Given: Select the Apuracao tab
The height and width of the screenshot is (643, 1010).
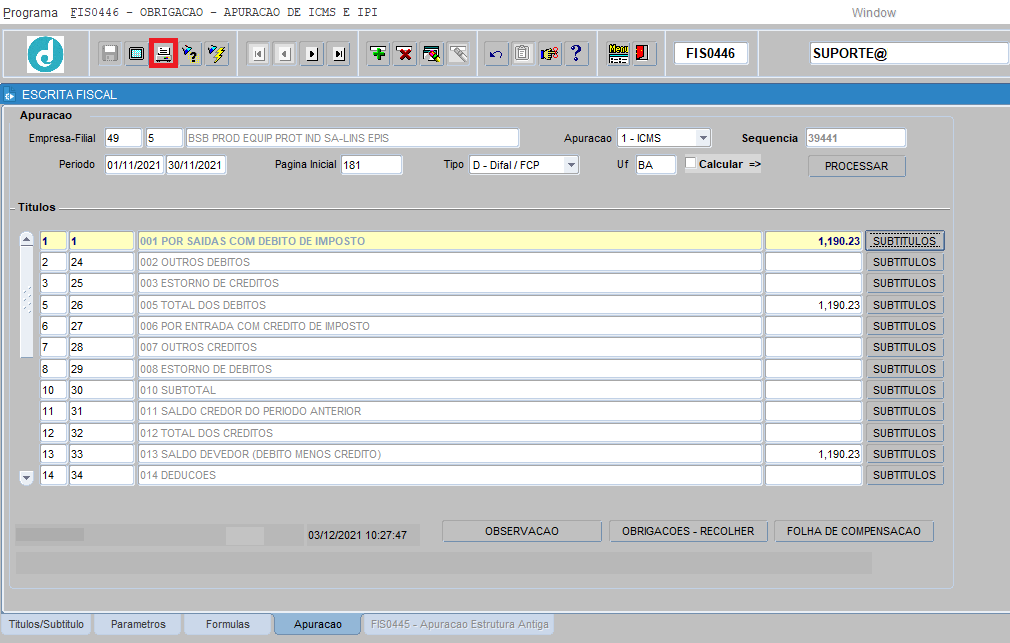Looking at the screenshot, I should coord(318,624).
